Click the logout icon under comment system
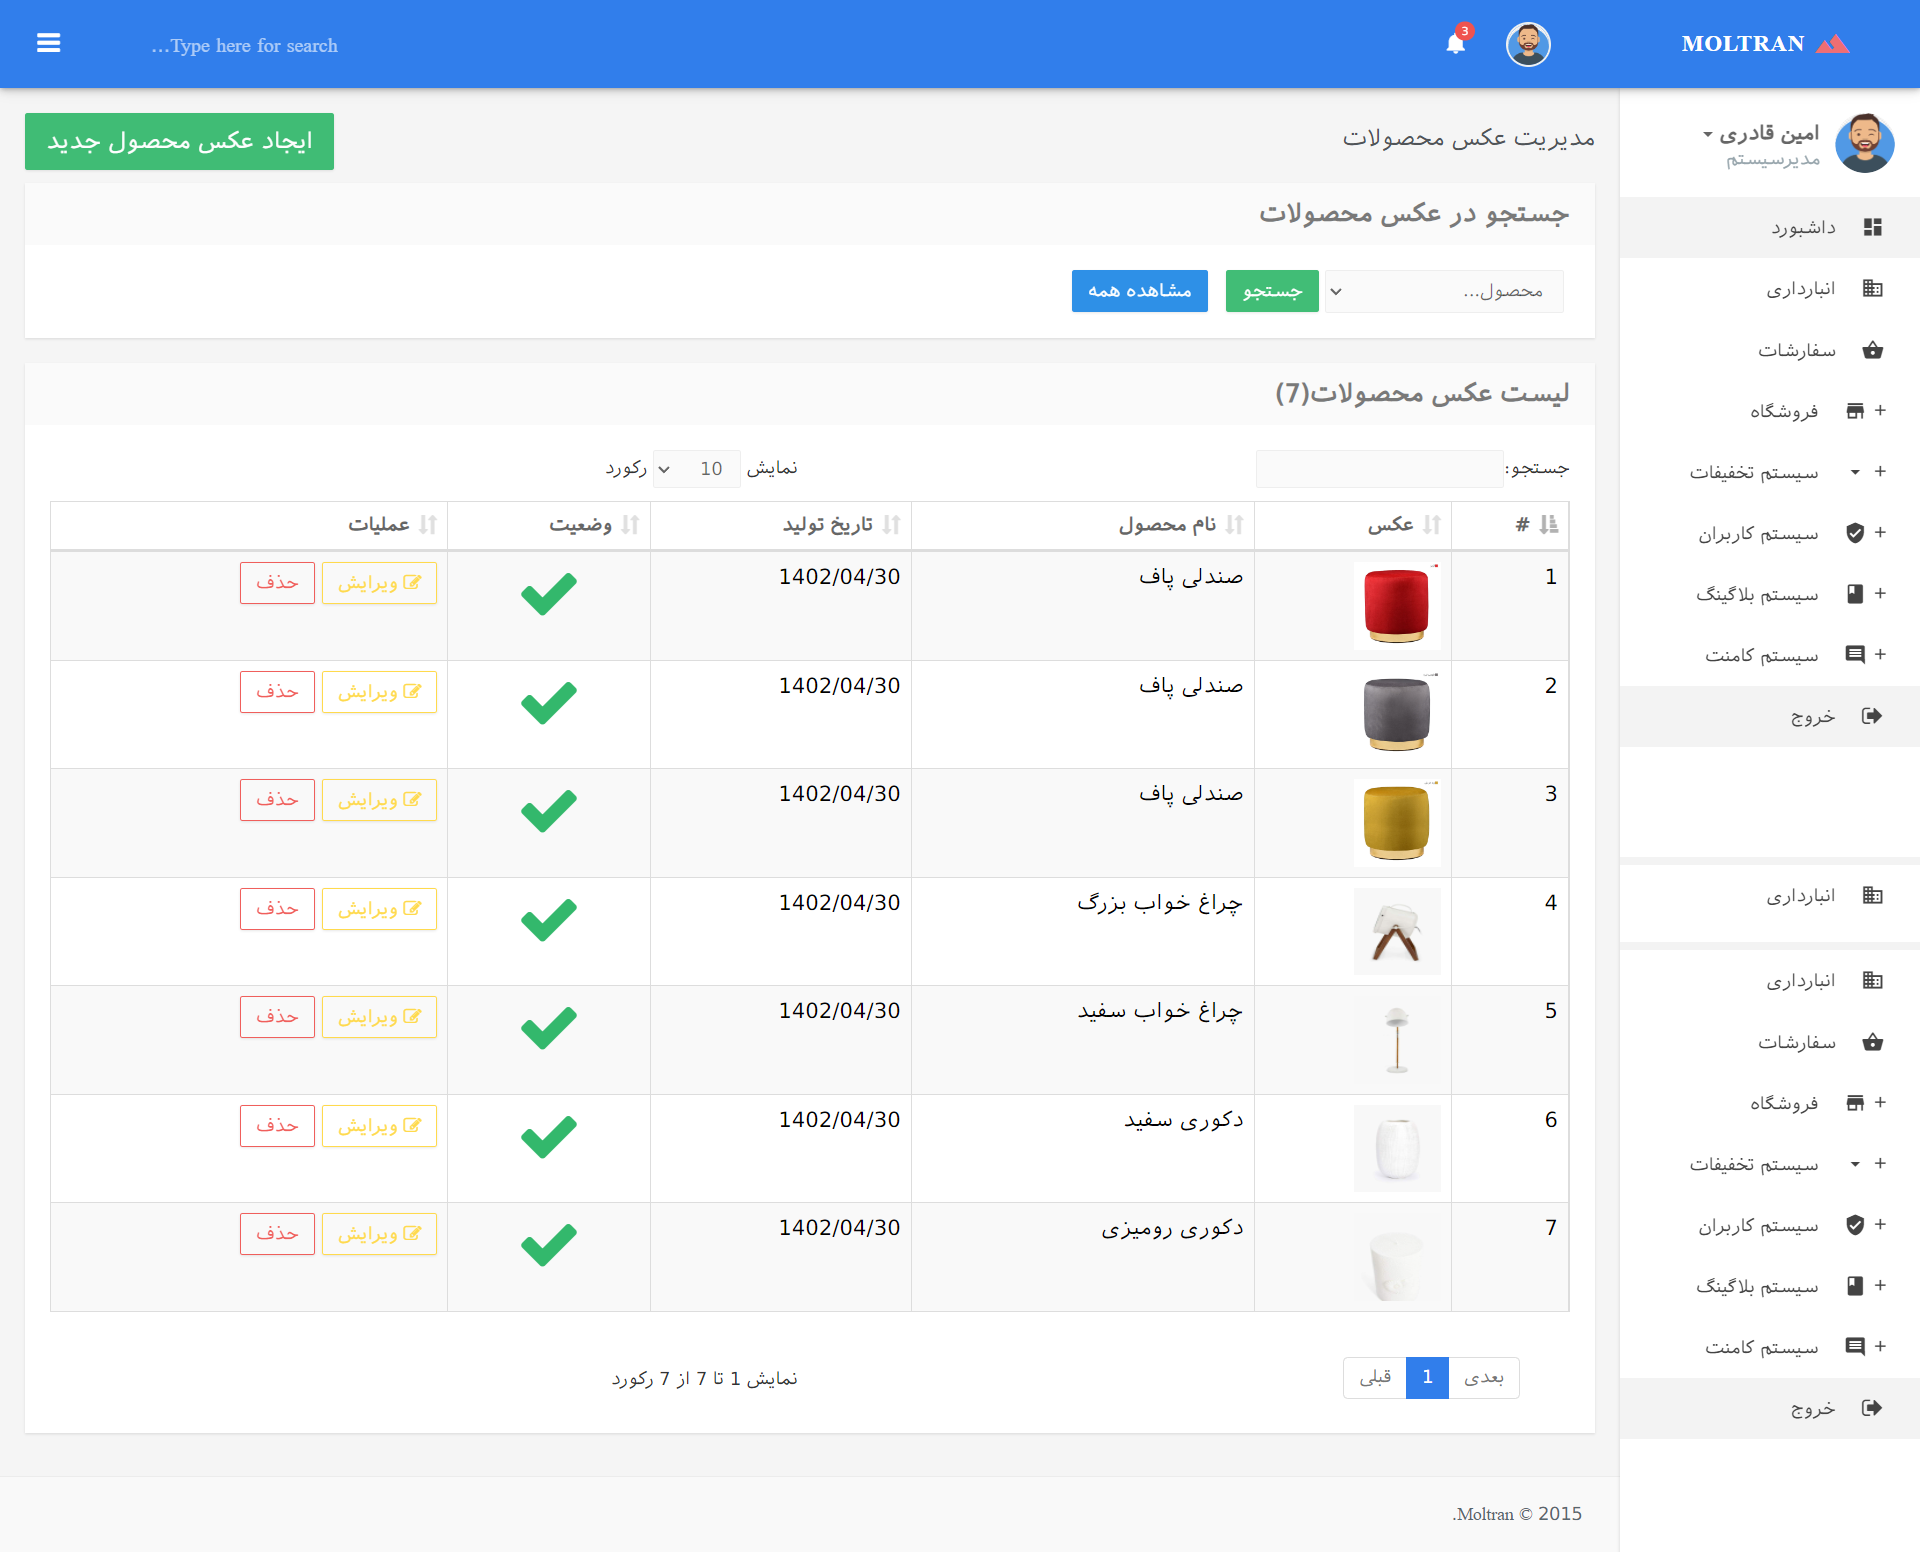The height and width of the screenshot is (1552, 1920). click(x=1872, y=716)
